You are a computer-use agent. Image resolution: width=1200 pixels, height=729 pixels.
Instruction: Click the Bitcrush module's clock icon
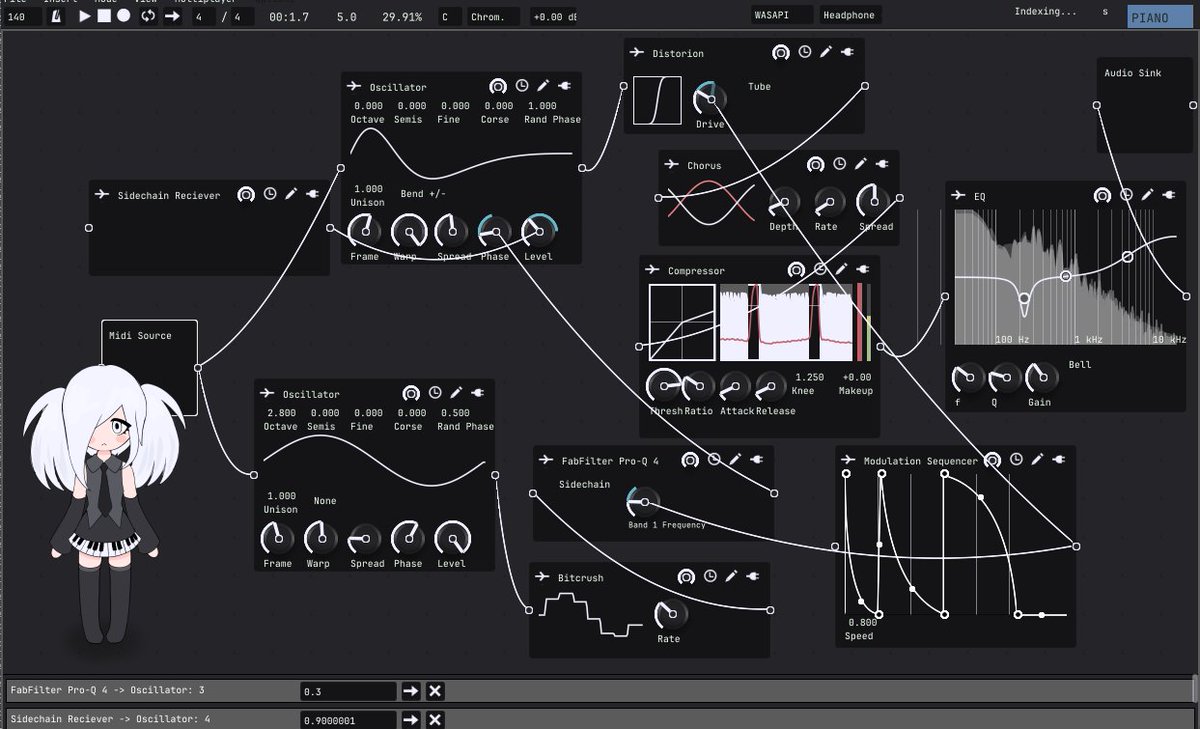710,576
